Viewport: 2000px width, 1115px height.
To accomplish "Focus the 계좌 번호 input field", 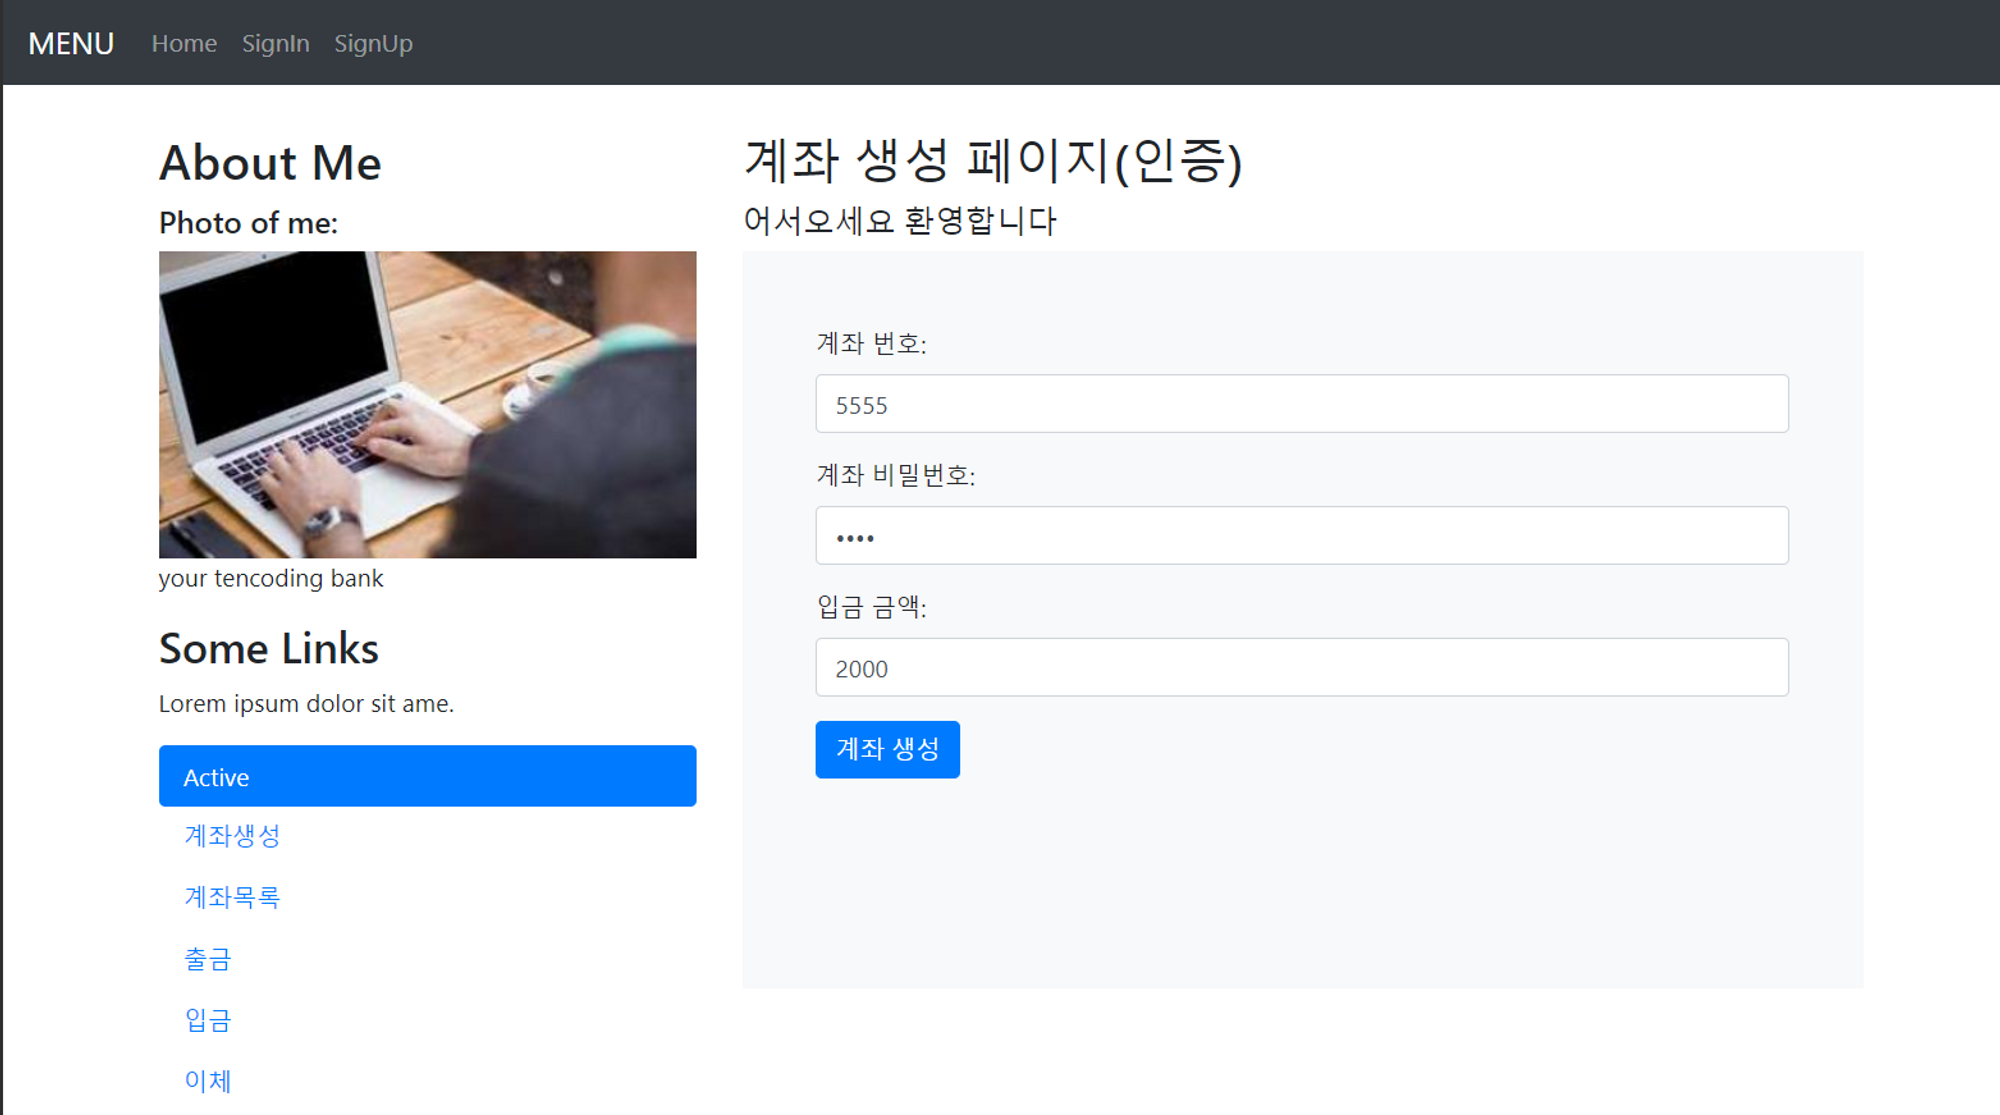I will tap(1302, 404).
